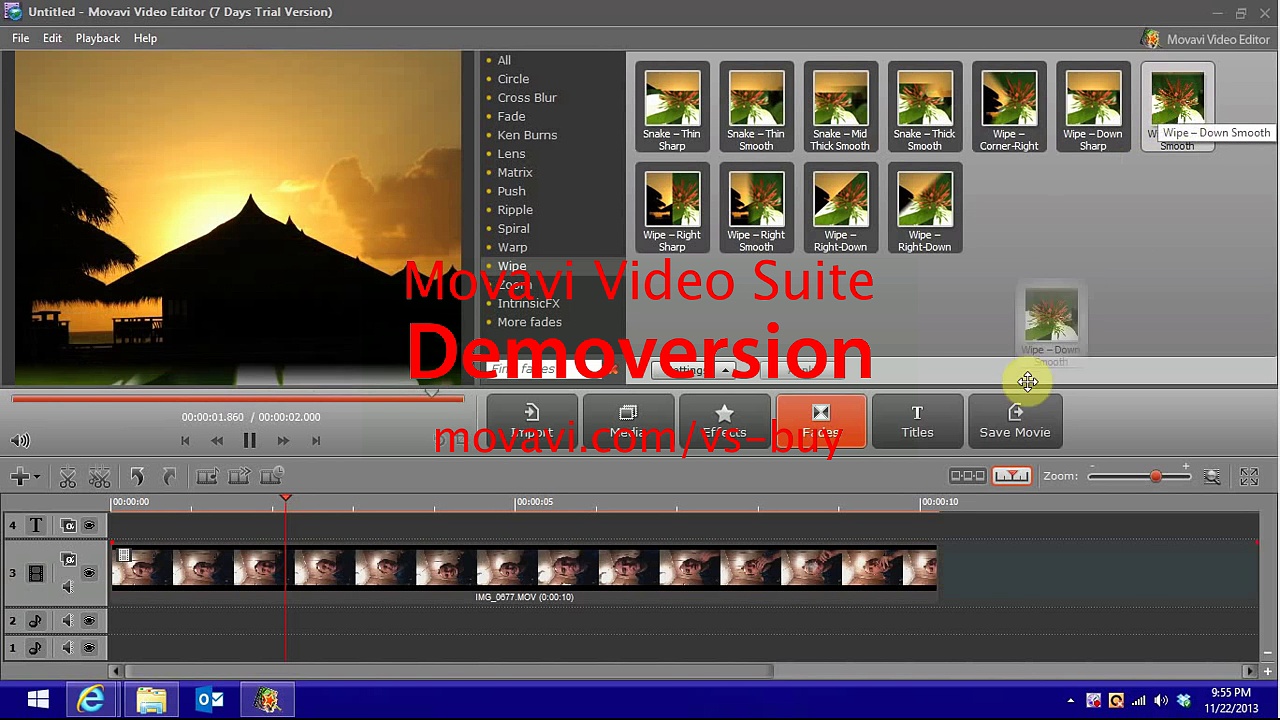This screenshot has height=720, width=1280.
Task: Click the Save Movie button
Action: point(1014,421)
